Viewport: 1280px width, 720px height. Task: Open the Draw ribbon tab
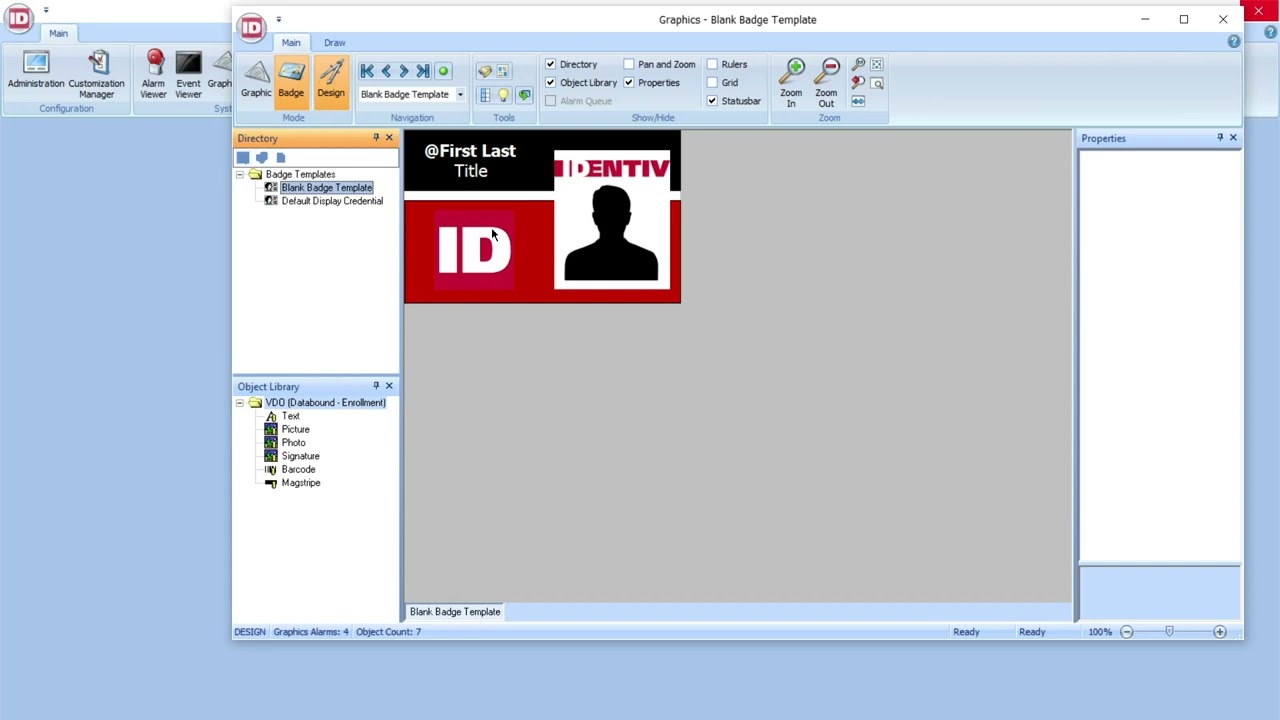point(335,43)
